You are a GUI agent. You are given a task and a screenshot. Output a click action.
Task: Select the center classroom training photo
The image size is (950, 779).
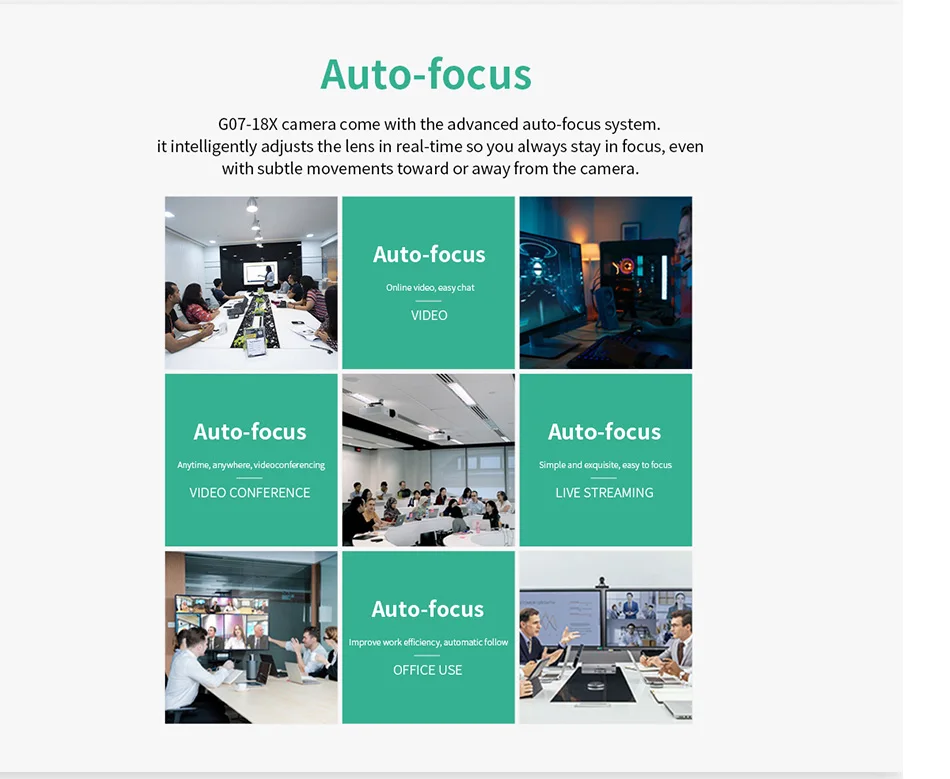click(x=428, y=460)
